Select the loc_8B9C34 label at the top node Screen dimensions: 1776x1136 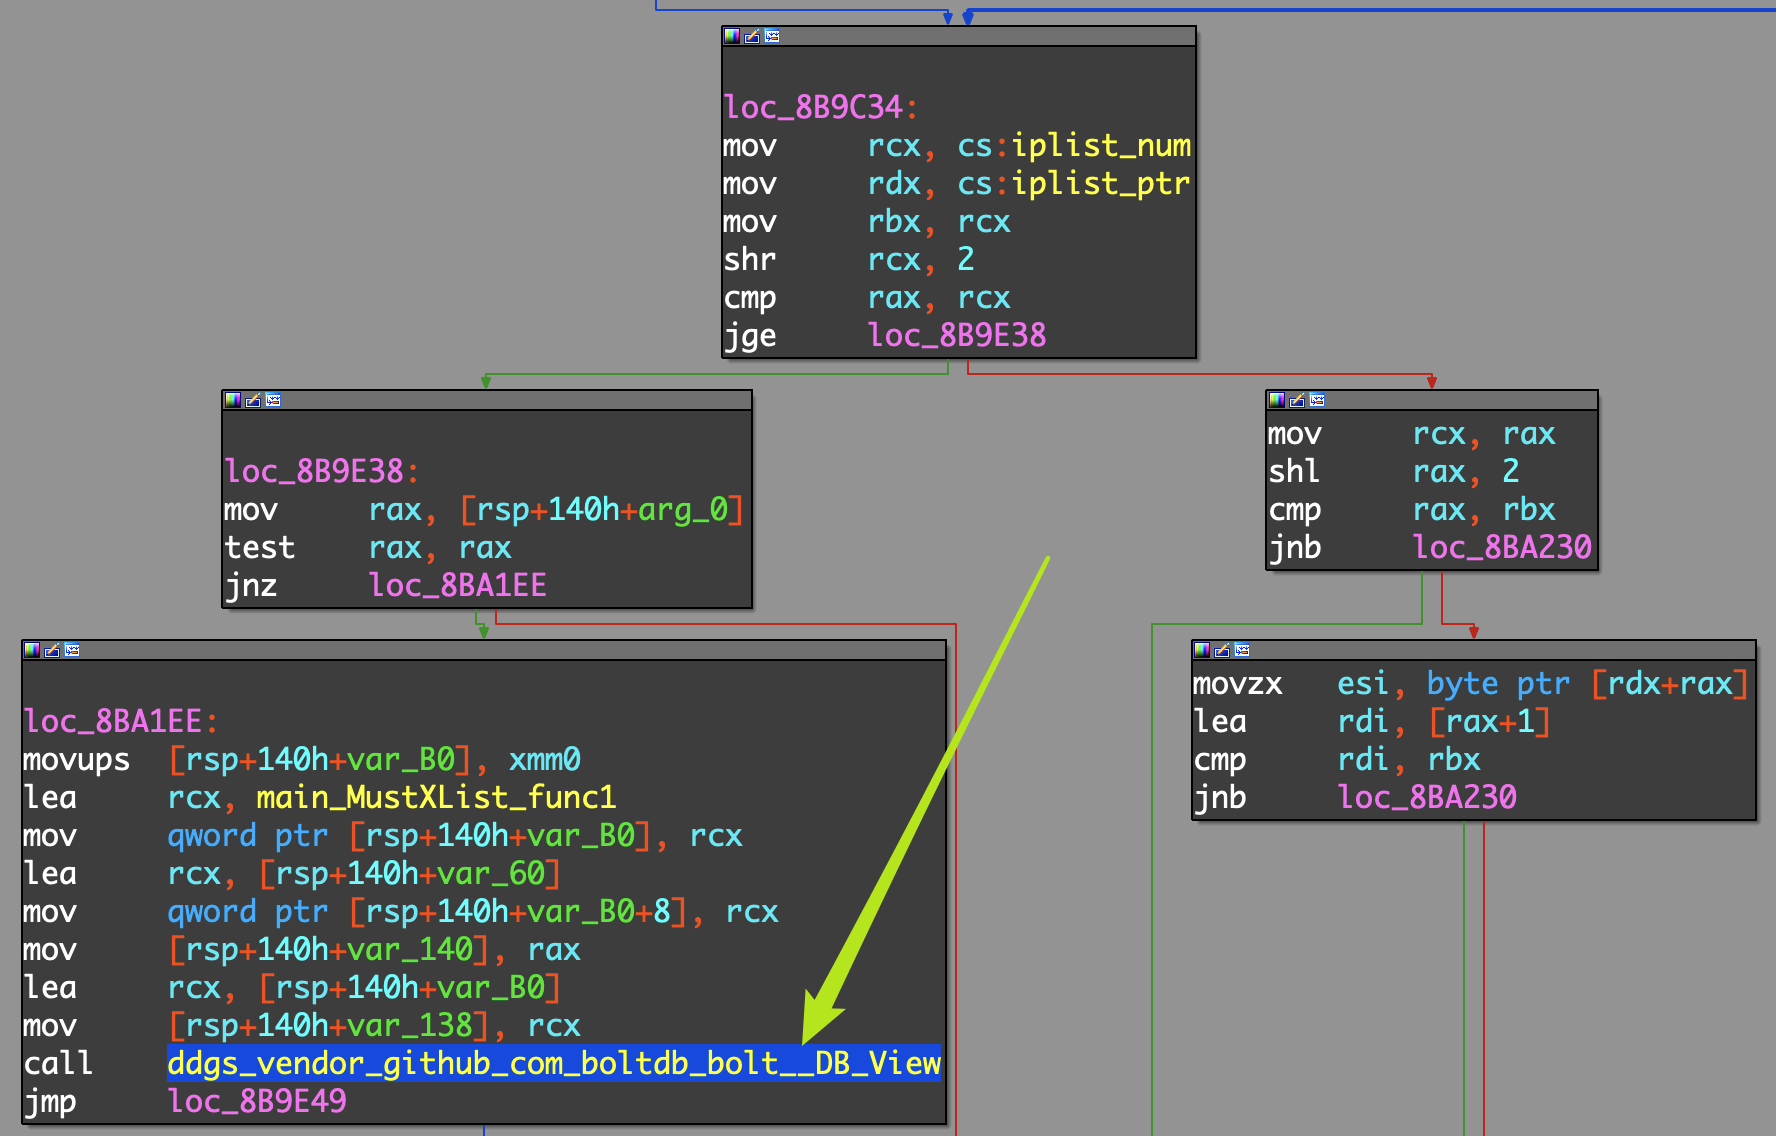[820, 107]
